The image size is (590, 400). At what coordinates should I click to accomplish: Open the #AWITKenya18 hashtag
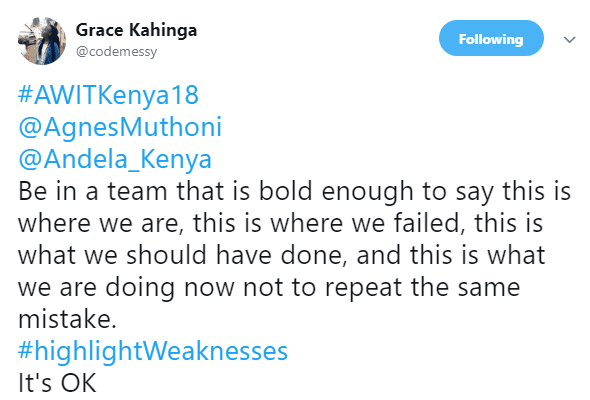[108, 95]
